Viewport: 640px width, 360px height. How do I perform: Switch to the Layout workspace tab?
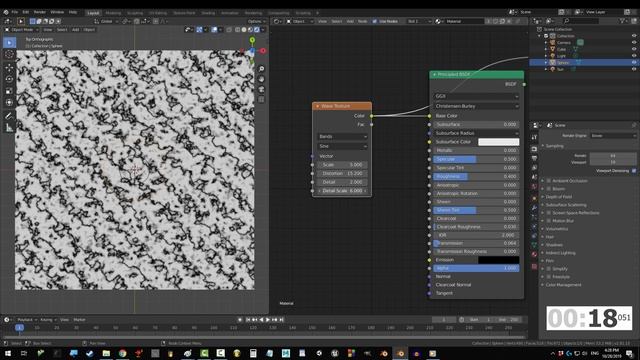click(x=93, y=13)
